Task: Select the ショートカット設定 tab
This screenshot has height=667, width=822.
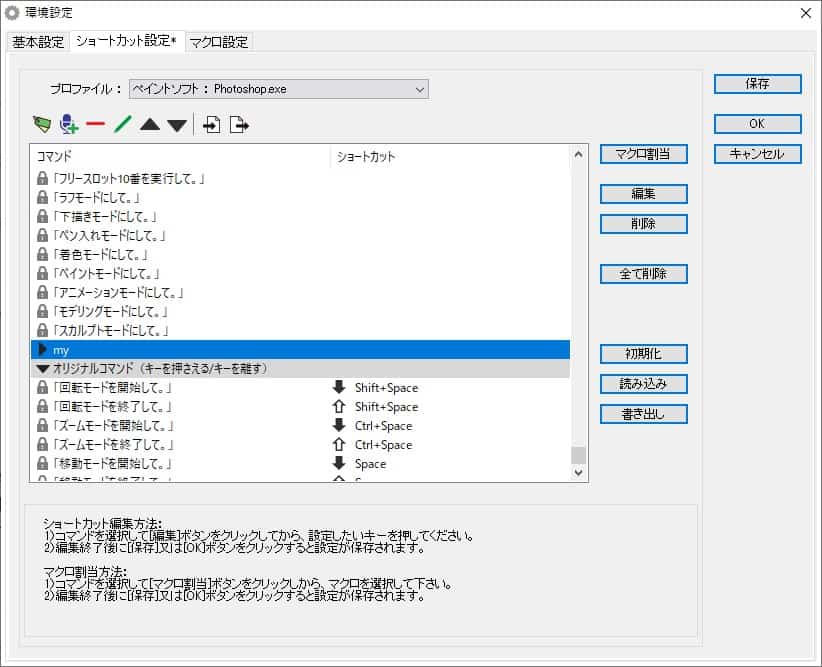Action: click(126, 41)
